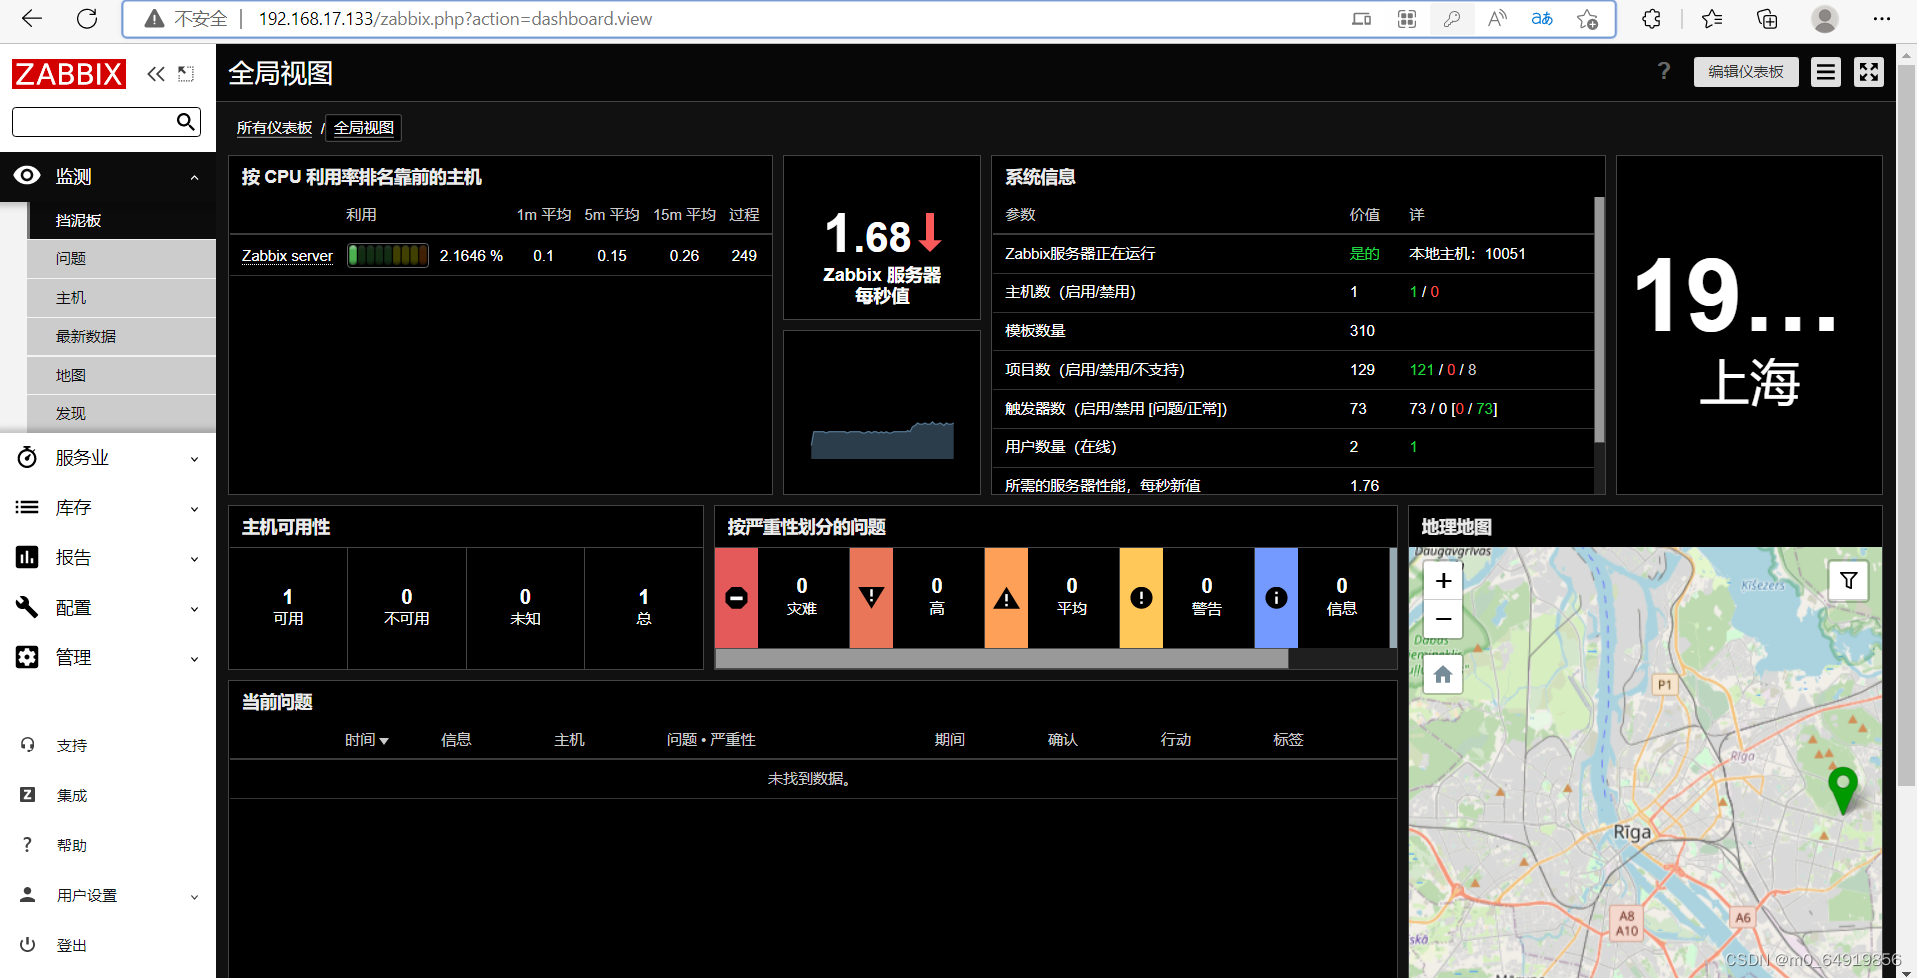Click the 1 可用 host availability cell
Viewport: 1917px width, 978px height.
click(288, 607)
